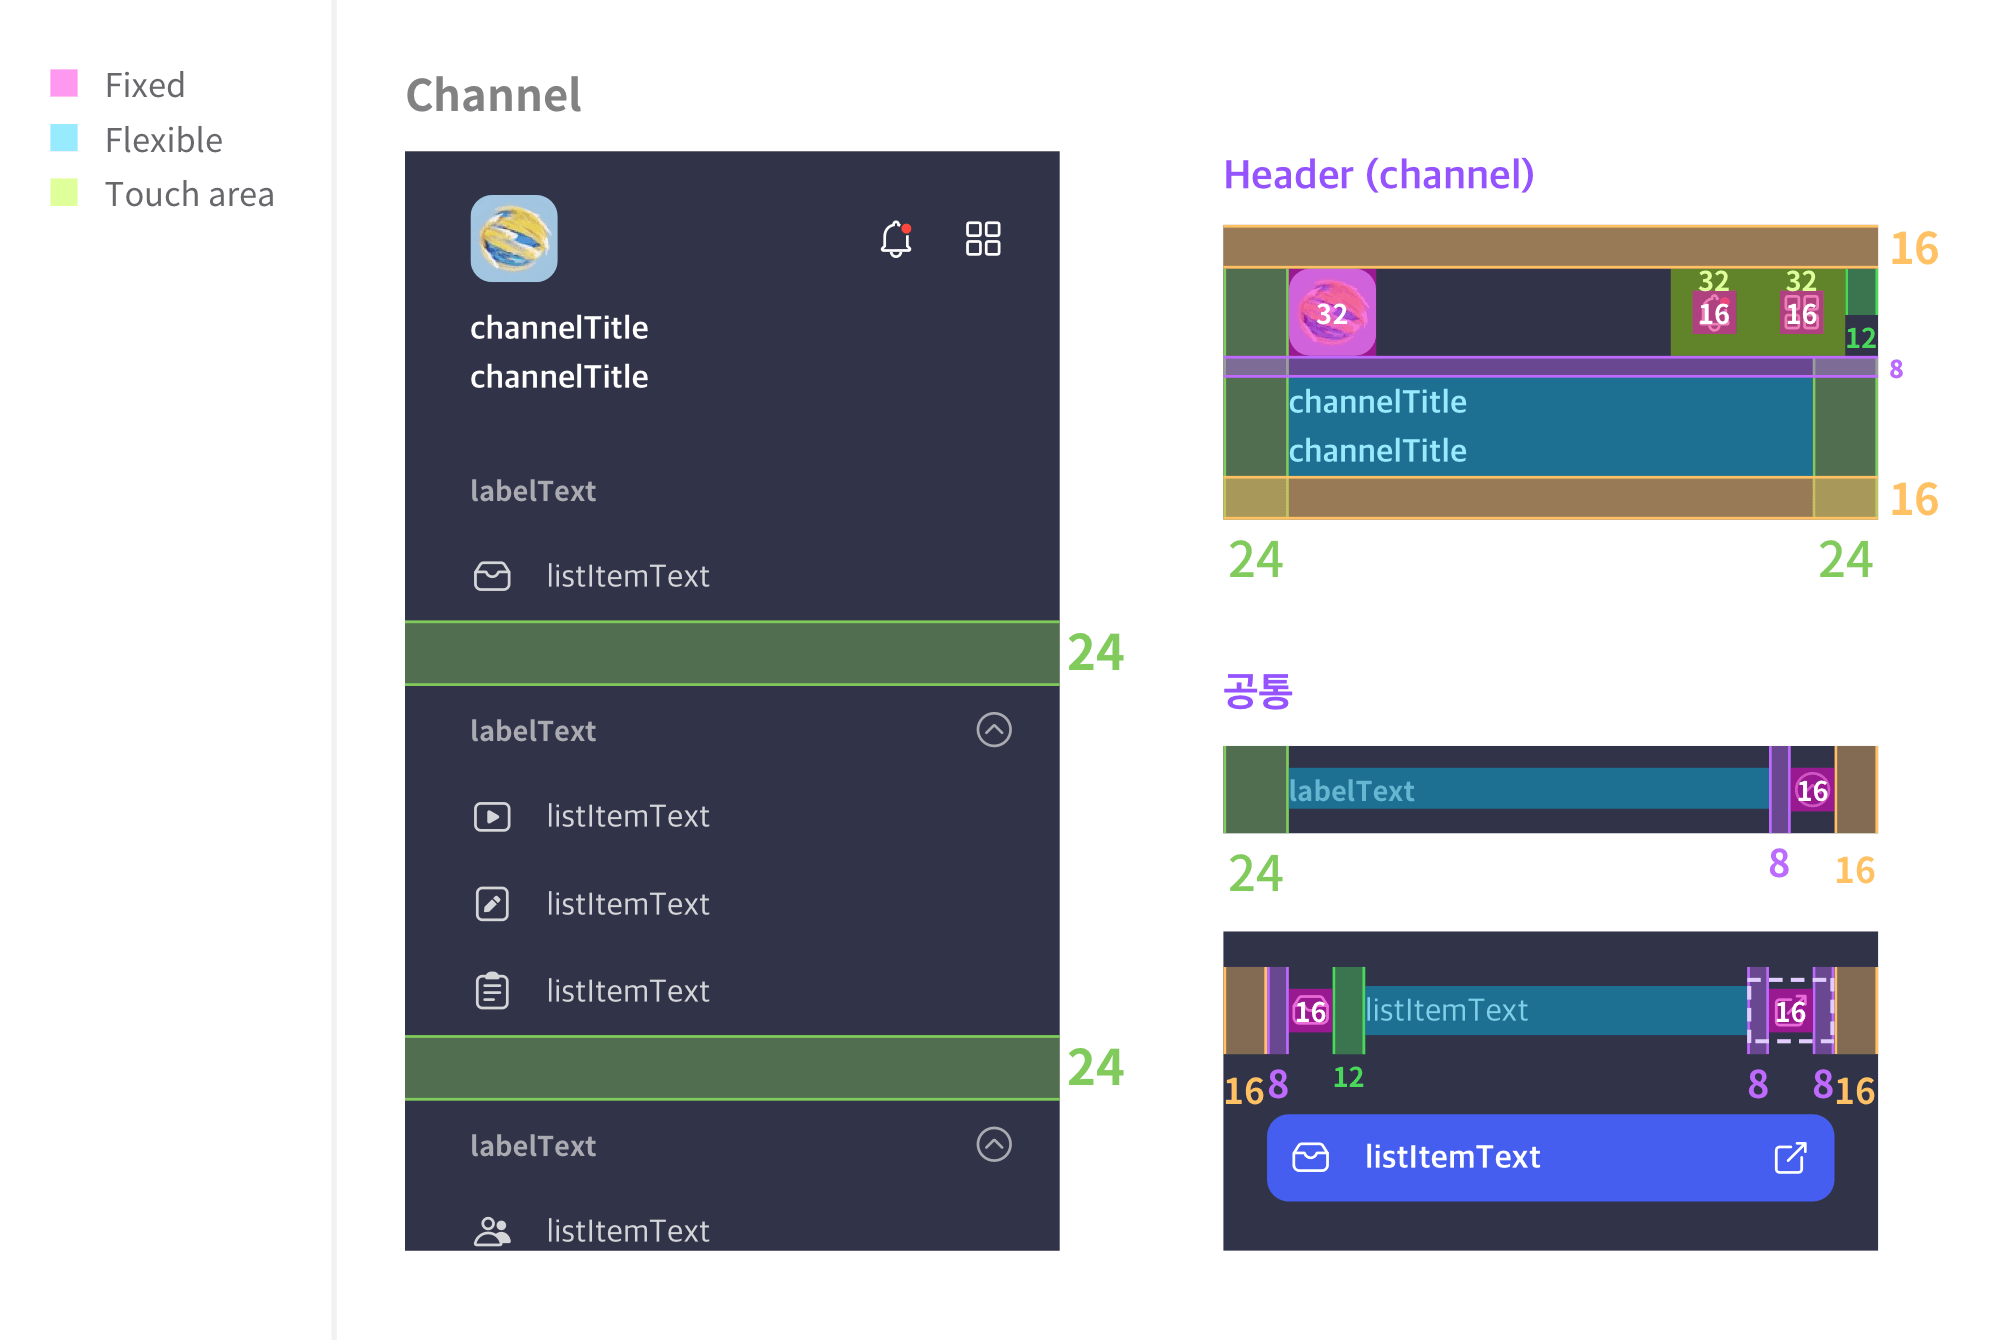The image size is (1992, 1340).
Task: Click the people group icon
Action: tap(492, 1231)
